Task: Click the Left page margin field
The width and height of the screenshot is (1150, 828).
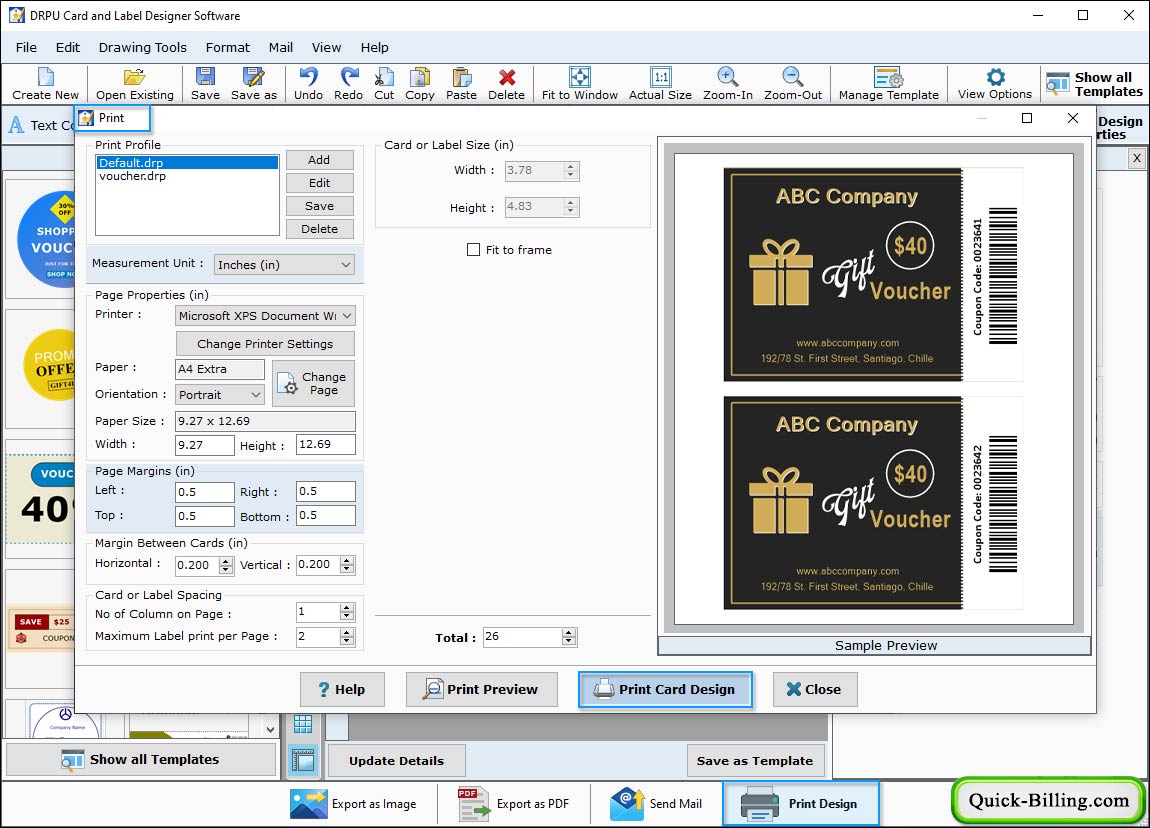Action: pyautogui.click(x=205, y=492)
